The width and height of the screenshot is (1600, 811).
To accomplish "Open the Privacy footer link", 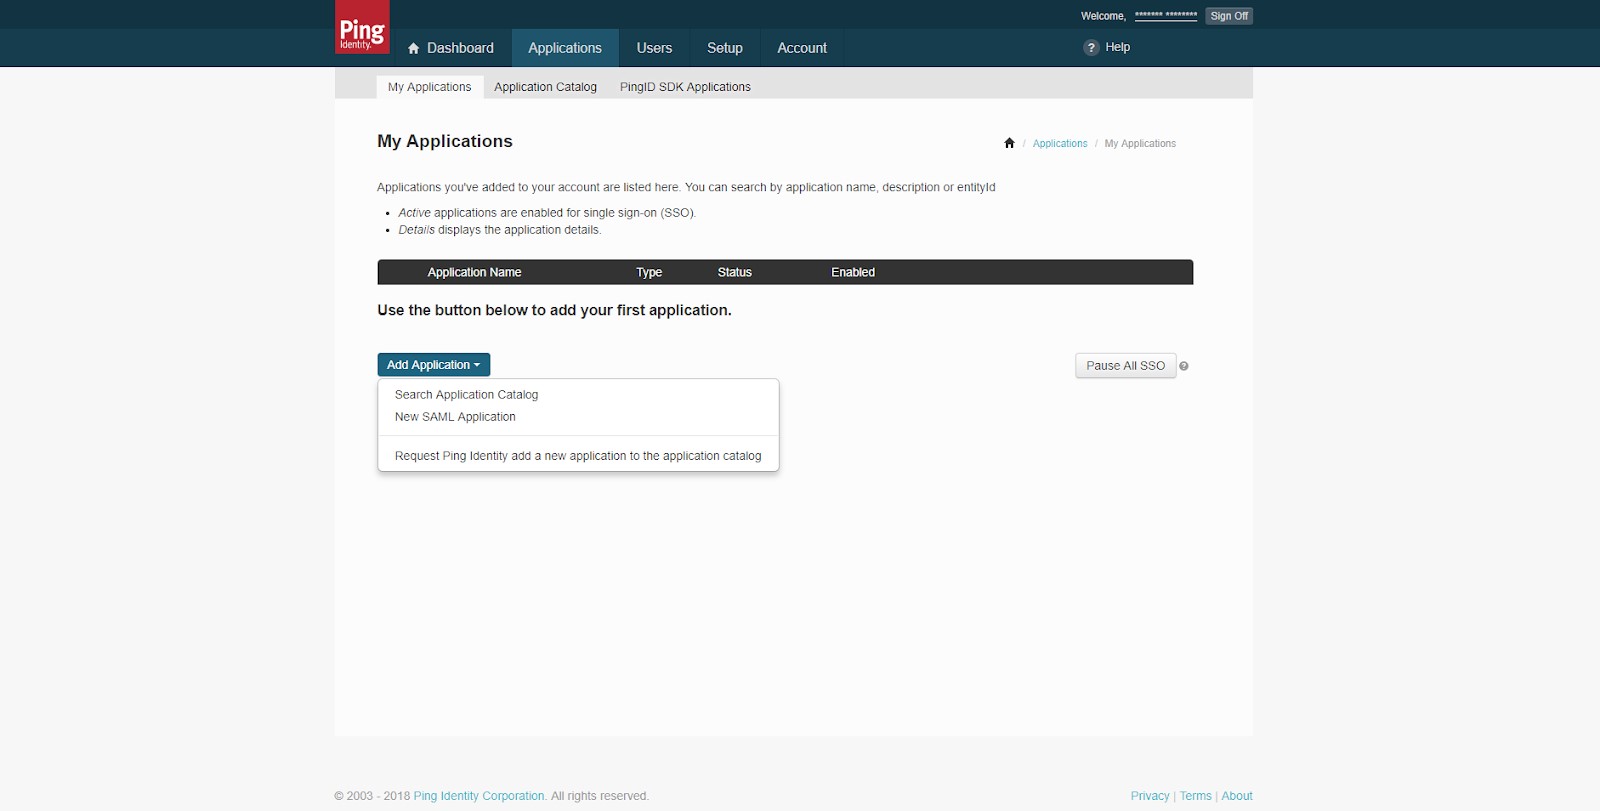I will (1149, 796).
